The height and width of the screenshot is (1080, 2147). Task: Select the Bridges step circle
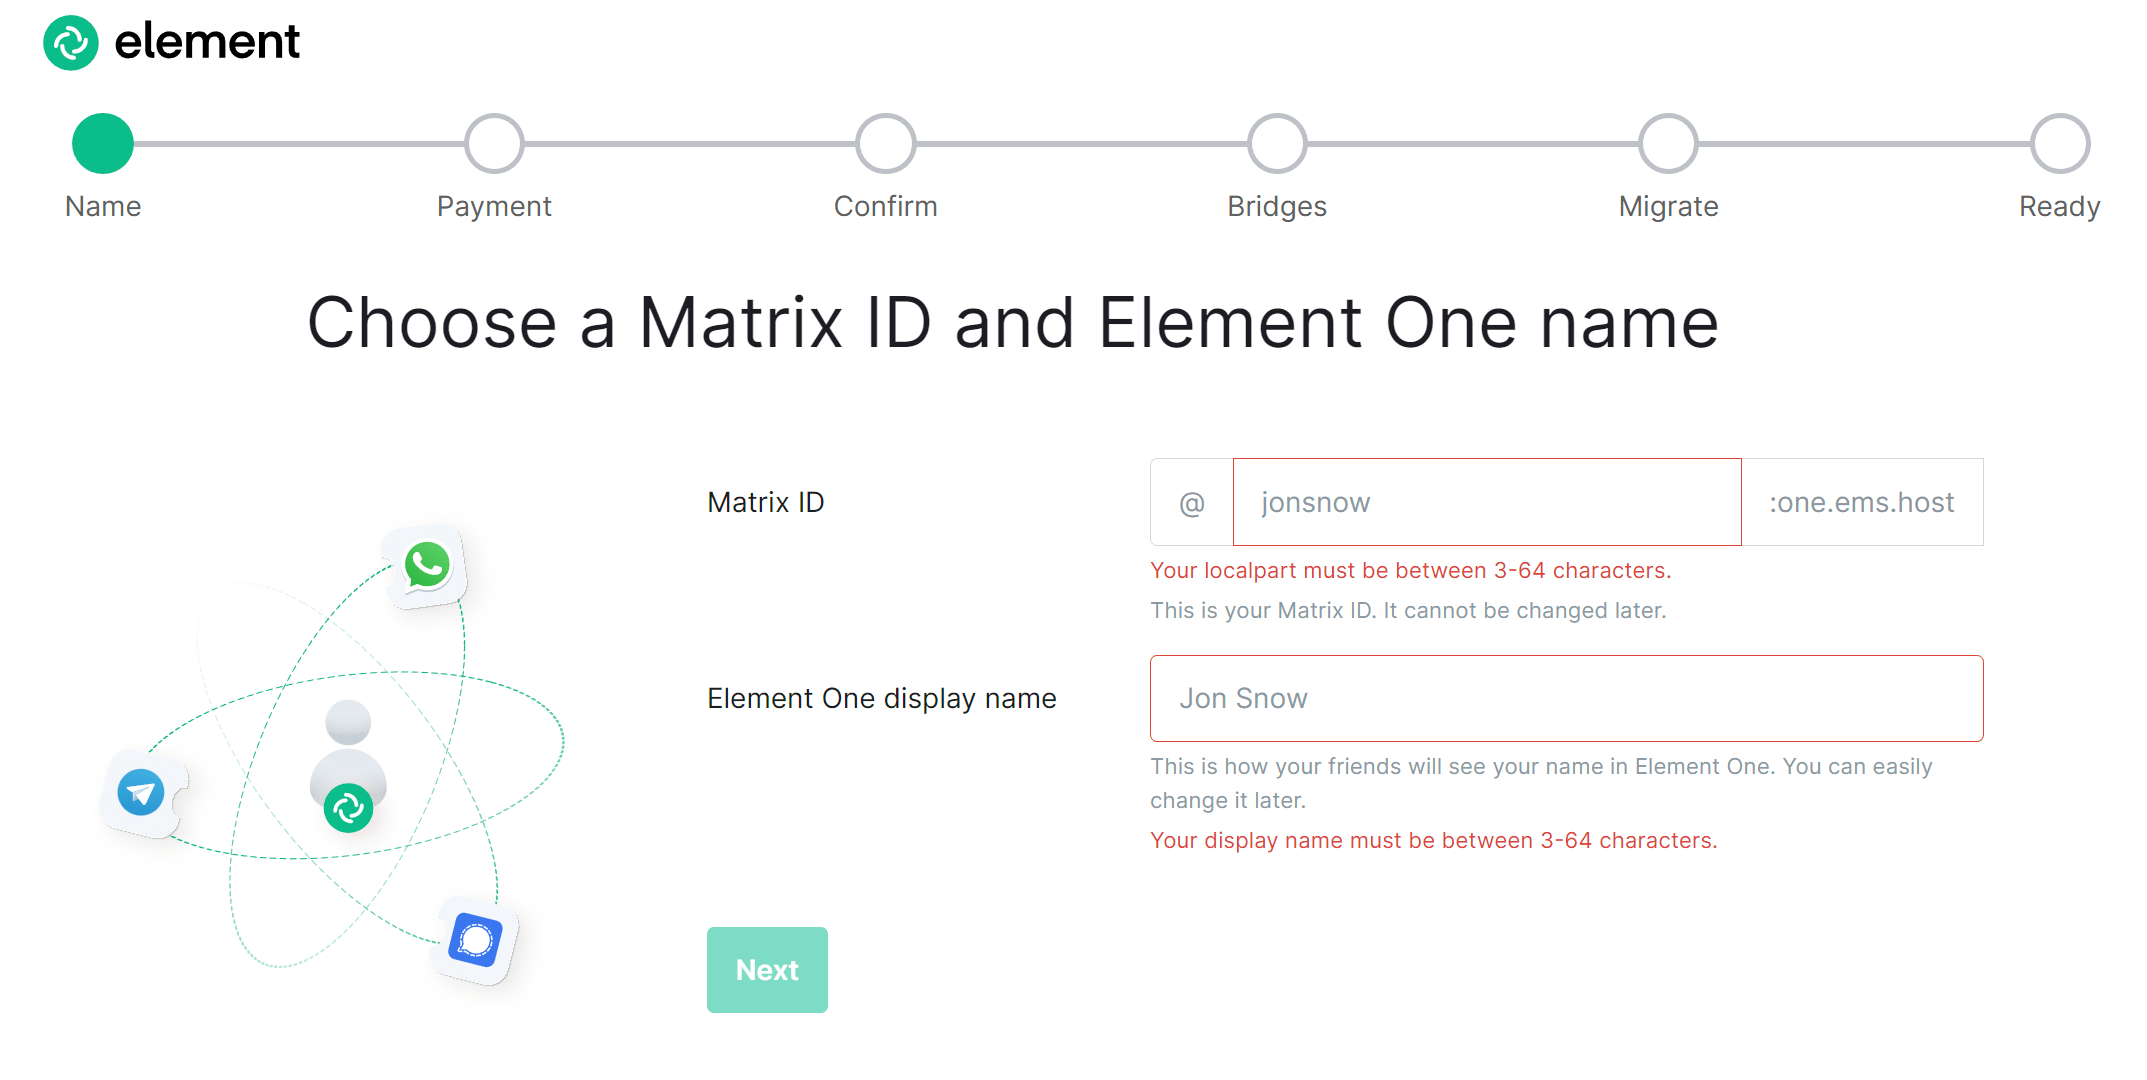tap(1277, 144)
